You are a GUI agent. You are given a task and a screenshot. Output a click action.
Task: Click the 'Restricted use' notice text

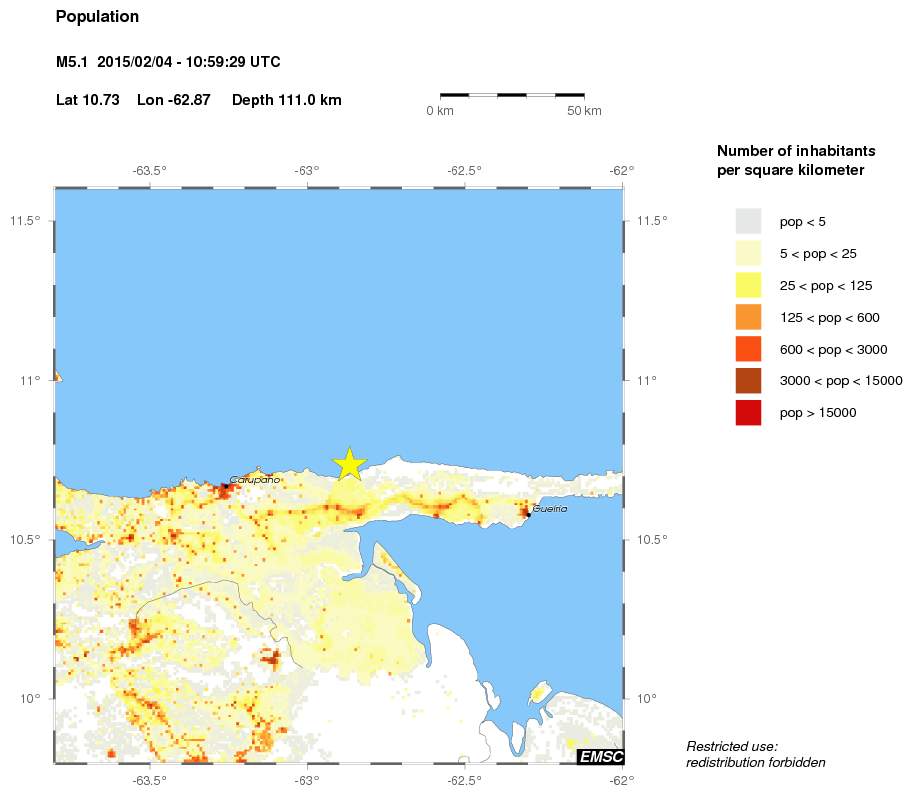[754, 753]
